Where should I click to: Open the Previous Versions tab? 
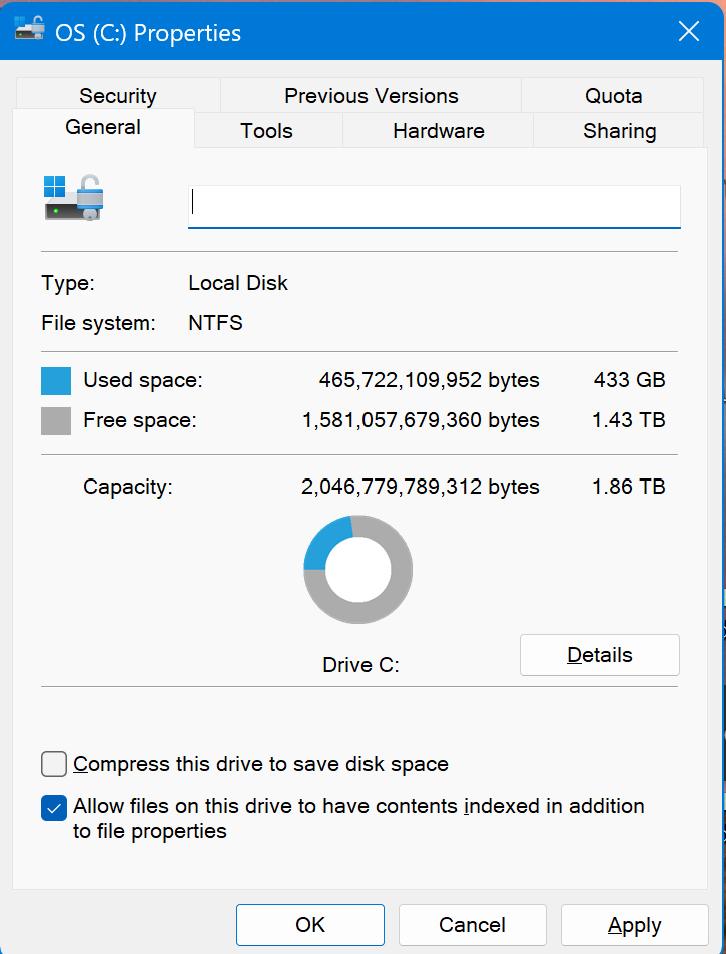[371, 96]
